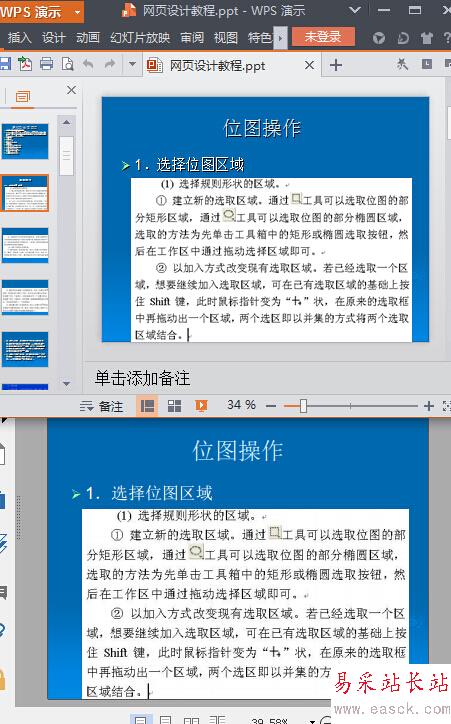Add a new document tab with plus
This screenshot has height=724, width=451.
[336, 65]
